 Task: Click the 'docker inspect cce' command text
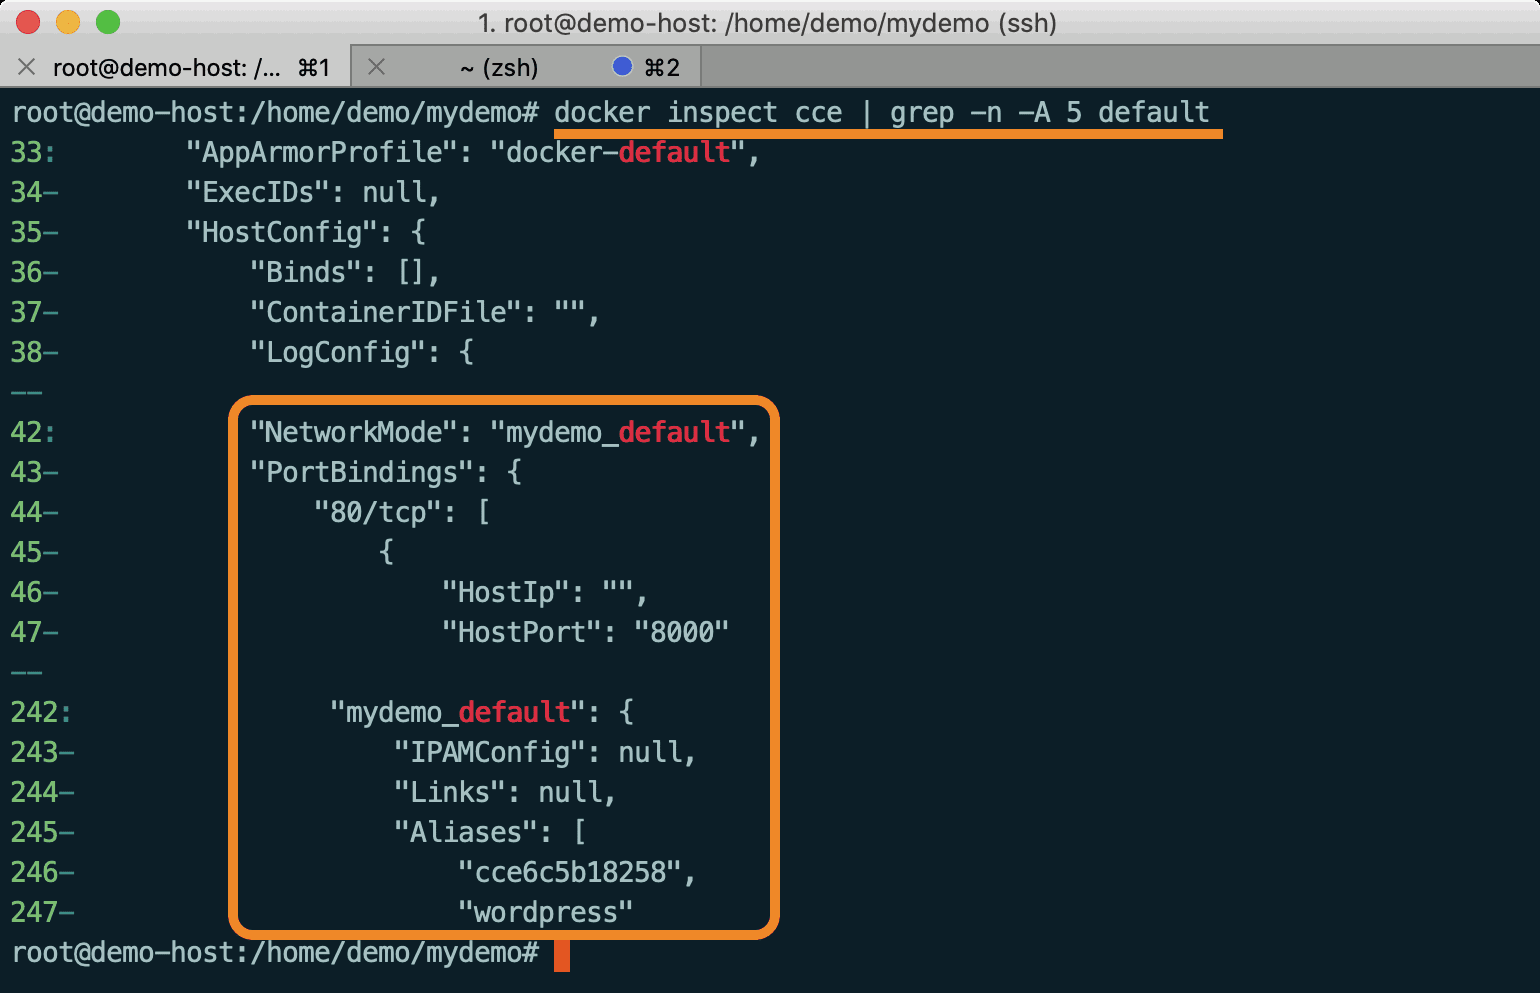click(698, 112)
